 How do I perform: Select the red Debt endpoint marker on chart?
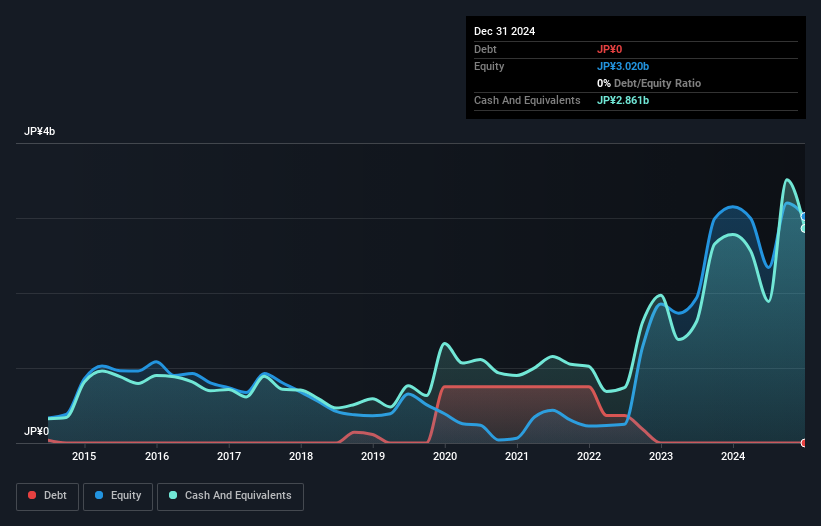tap(804, 443)
